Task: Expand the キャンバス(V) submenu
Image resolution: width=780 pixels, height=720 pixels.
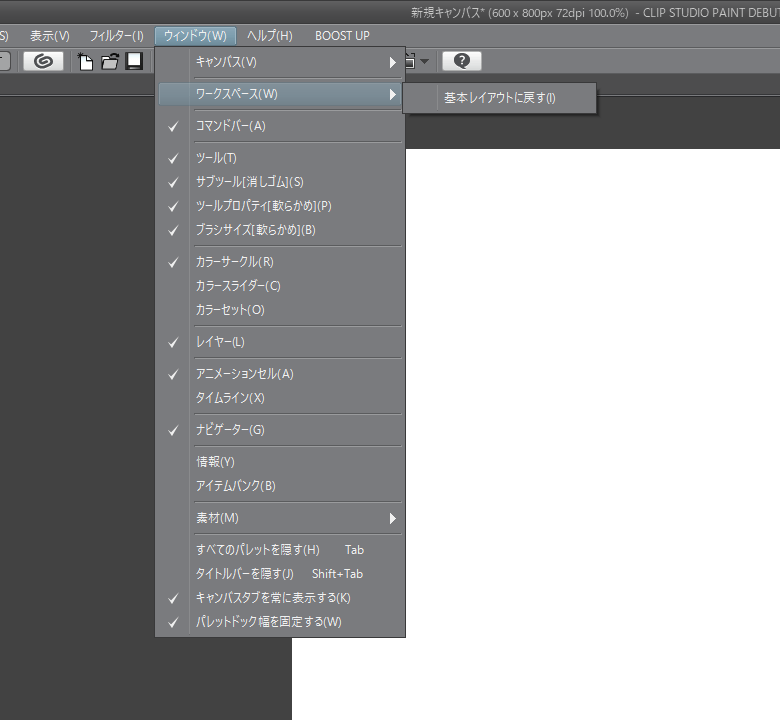Action: pos(280,62)
